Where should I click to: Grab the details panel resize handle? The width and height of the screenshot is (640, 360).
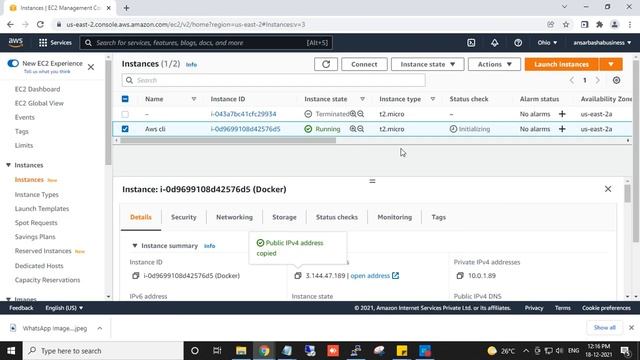pyautogui.click(x=372, y=181)
